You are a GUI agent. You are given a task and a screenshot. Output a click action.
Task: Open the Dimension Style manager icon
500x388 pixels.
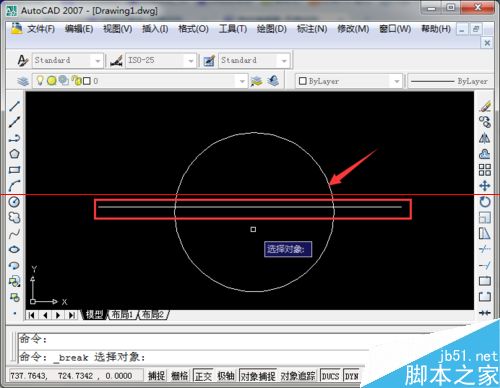point(116,61)
